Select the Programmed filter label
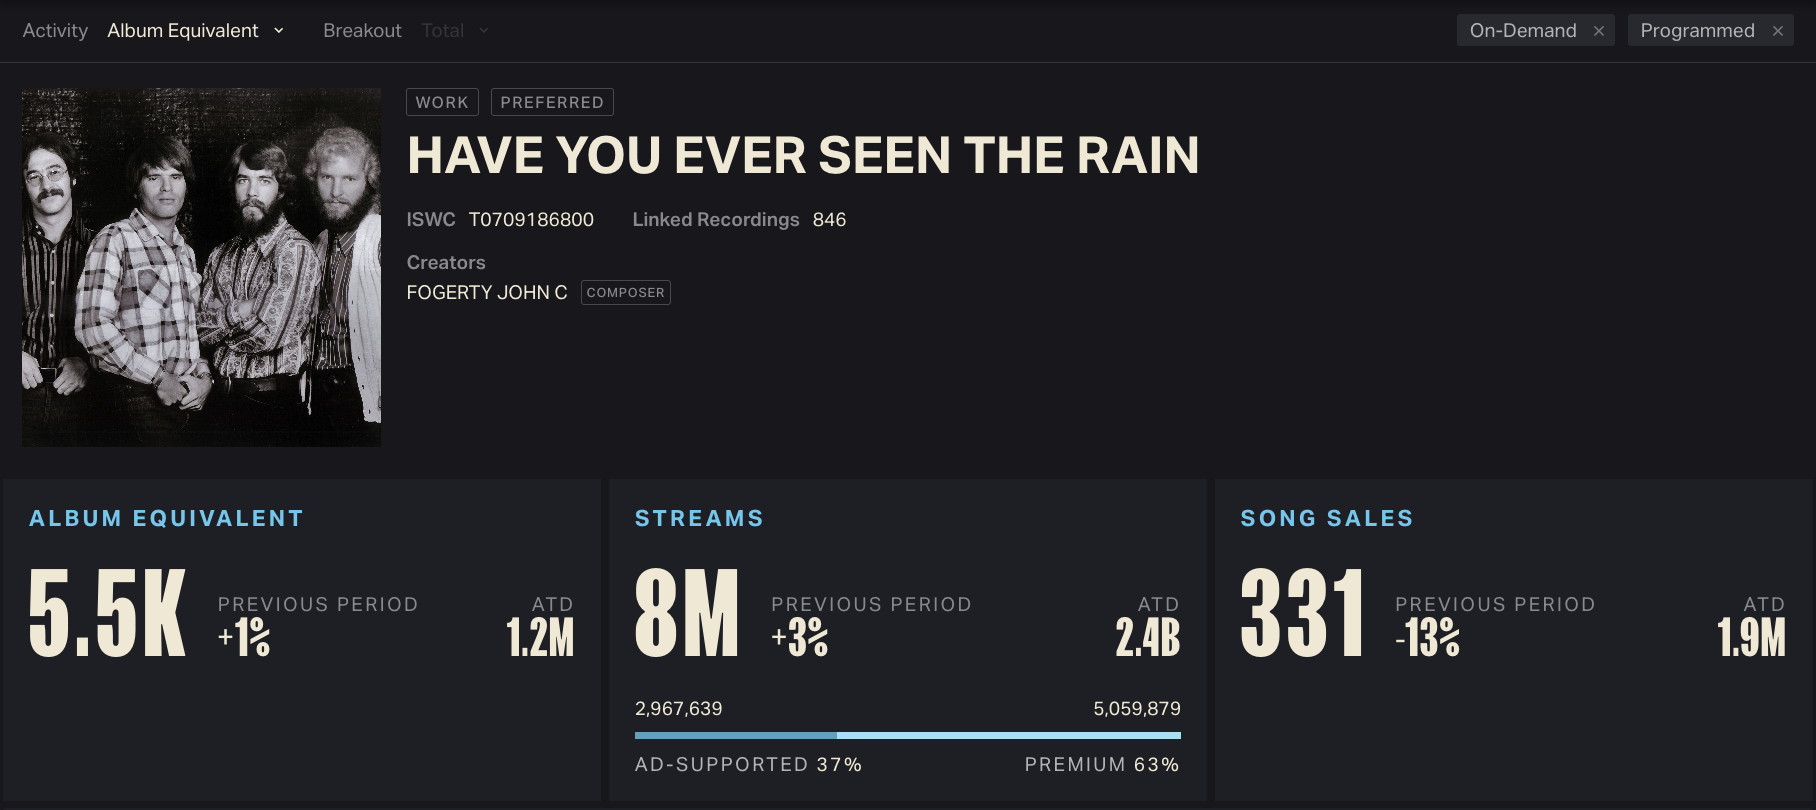 (1697, 31)
